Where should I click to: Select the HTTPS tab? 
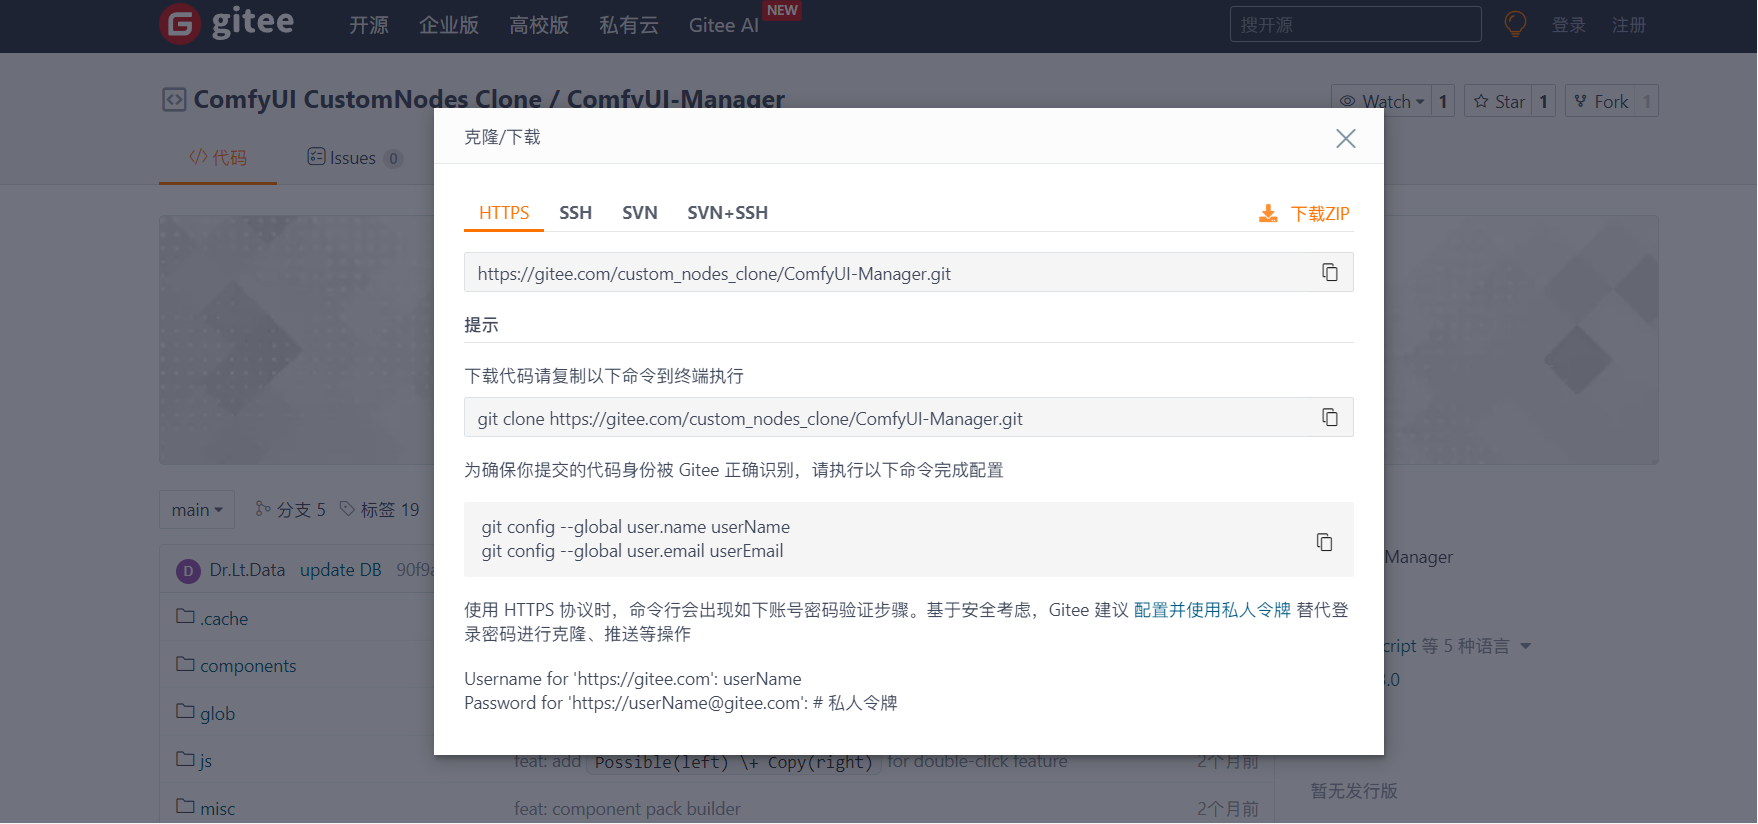point(504,213)
